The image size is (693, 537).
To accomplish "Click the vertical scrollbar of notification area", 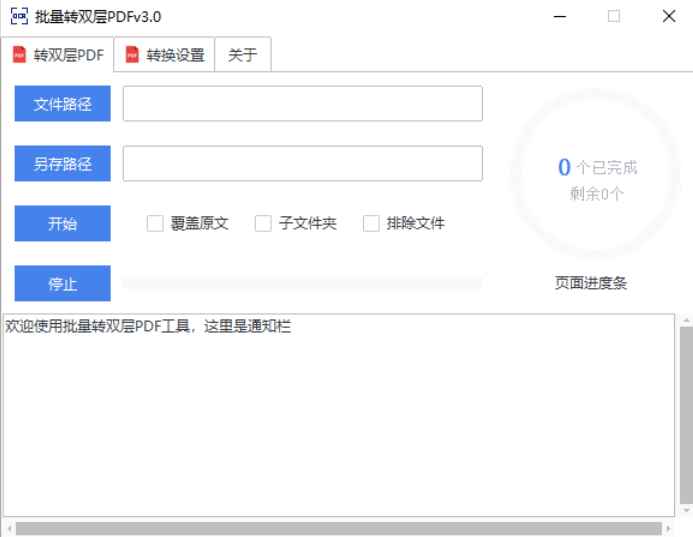I will point(686,415).
